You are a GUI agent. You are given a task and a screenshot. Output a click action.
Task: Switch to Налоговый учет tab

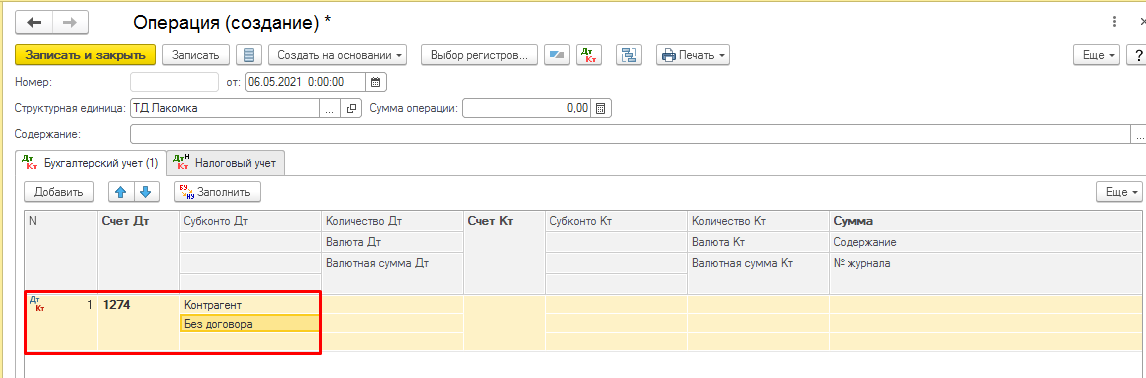226,163
